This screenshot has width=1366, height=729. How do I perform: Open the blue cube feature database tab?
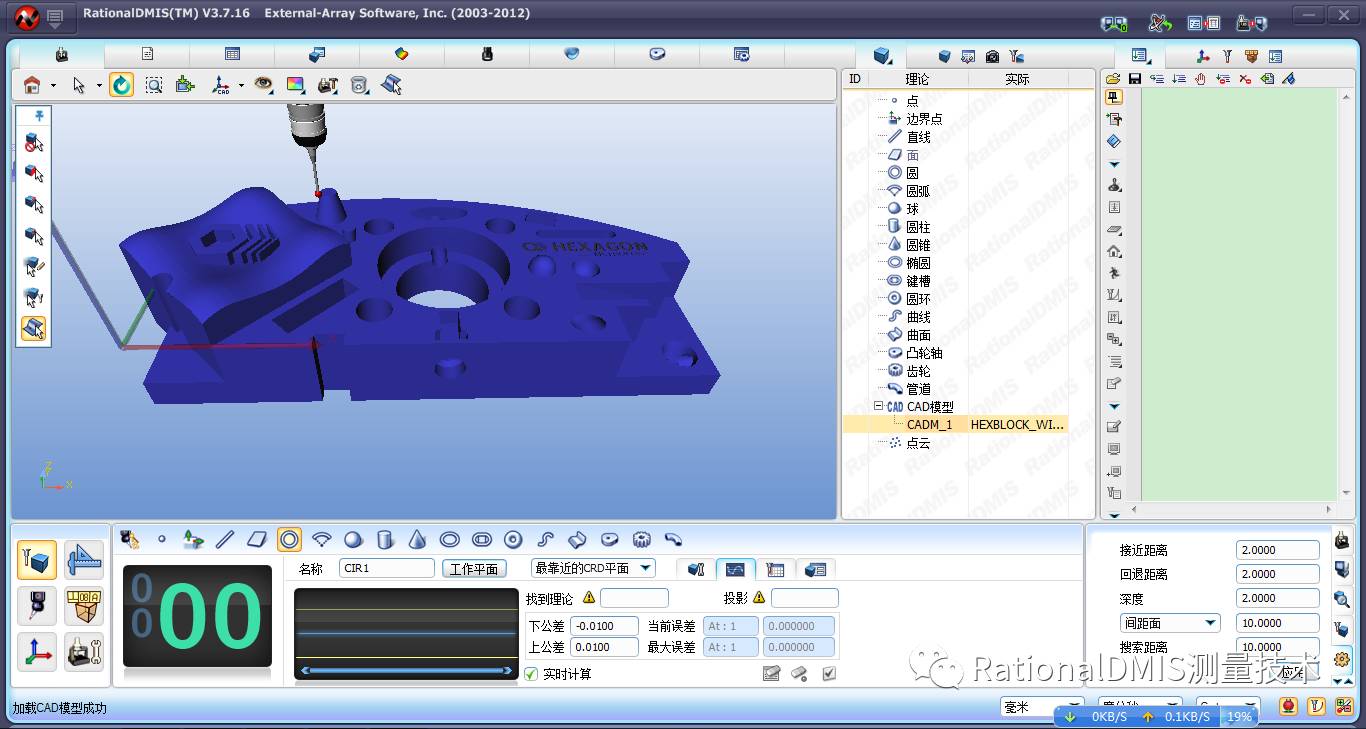click(881, 55)
